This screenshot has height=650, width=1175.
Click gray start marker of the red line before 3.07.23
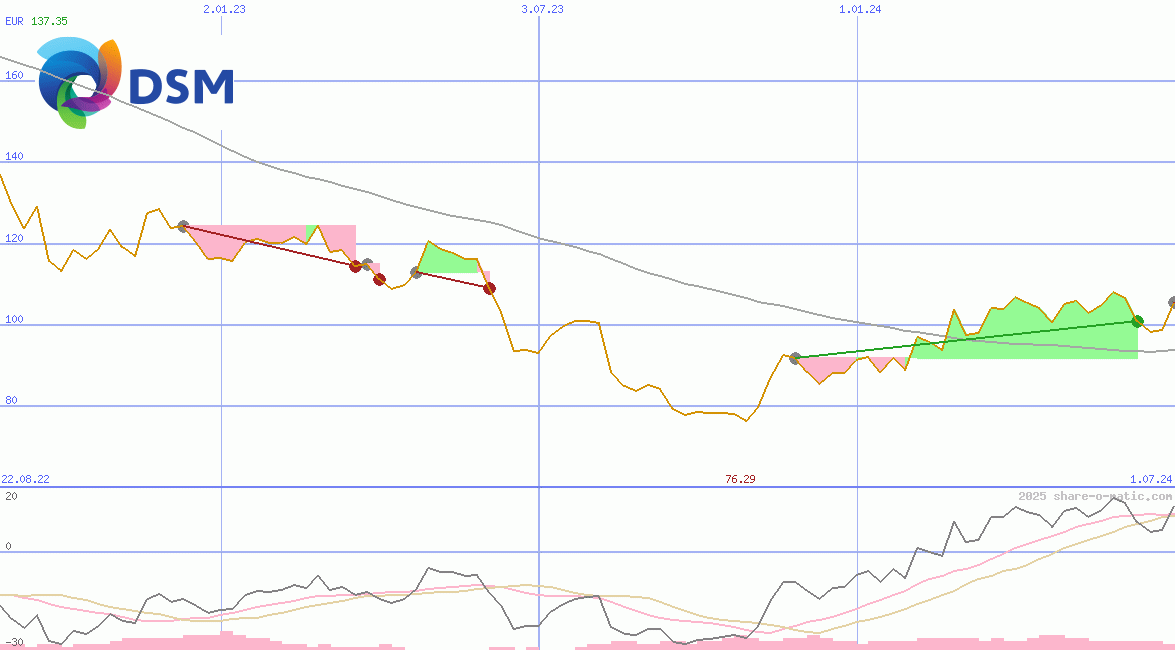[417, 273]
